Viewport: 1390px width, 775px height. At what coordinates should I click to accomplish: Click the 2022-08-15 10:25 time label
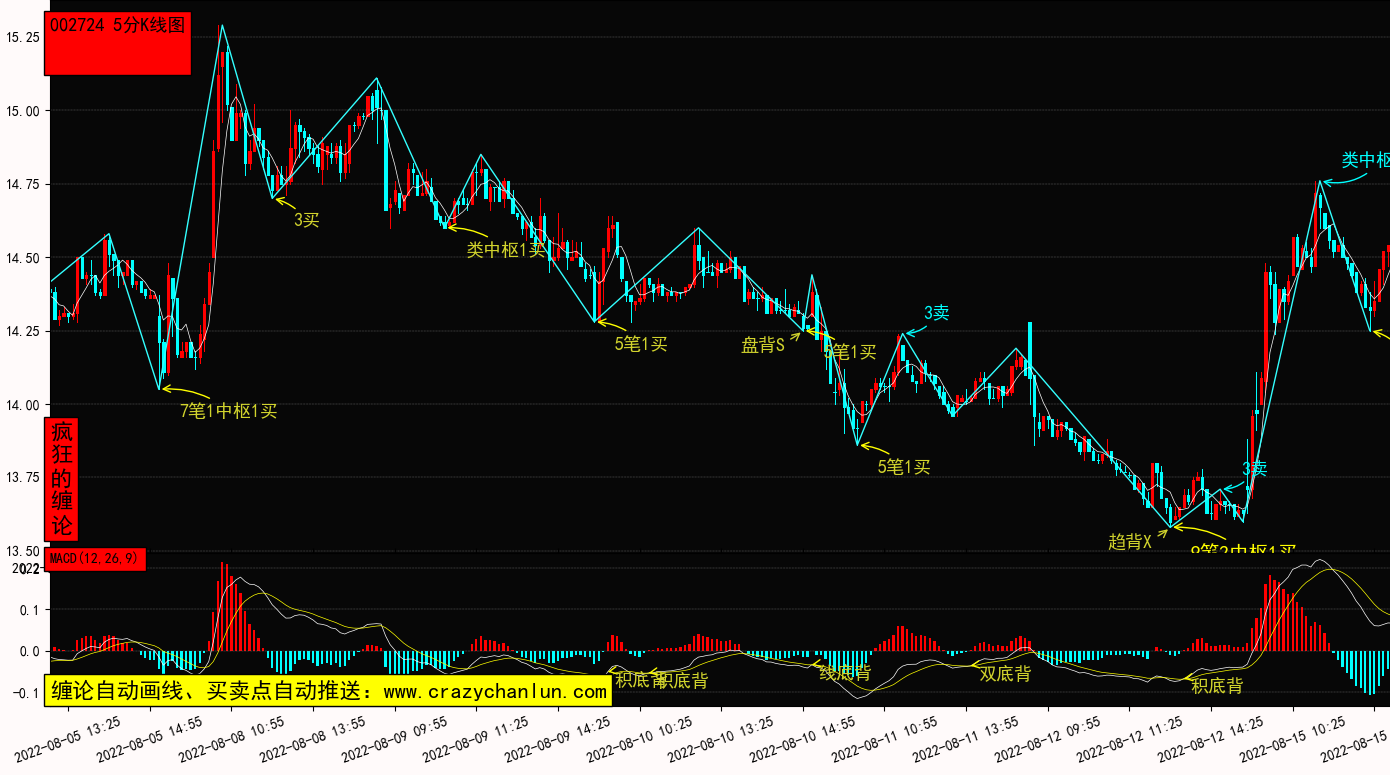pyautogui.click(x=1292, y=738)
